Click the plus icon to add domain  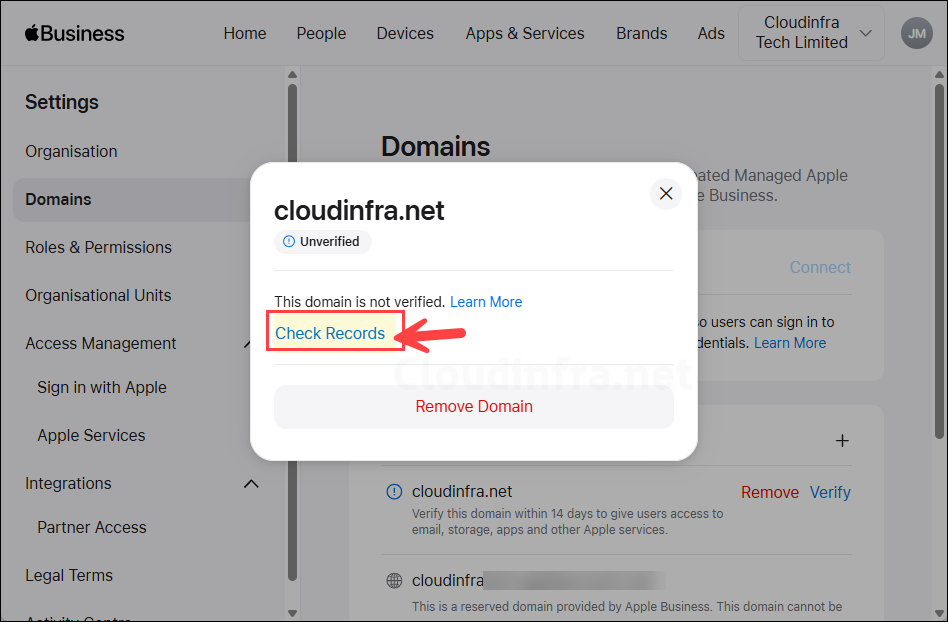pos(842,441)
